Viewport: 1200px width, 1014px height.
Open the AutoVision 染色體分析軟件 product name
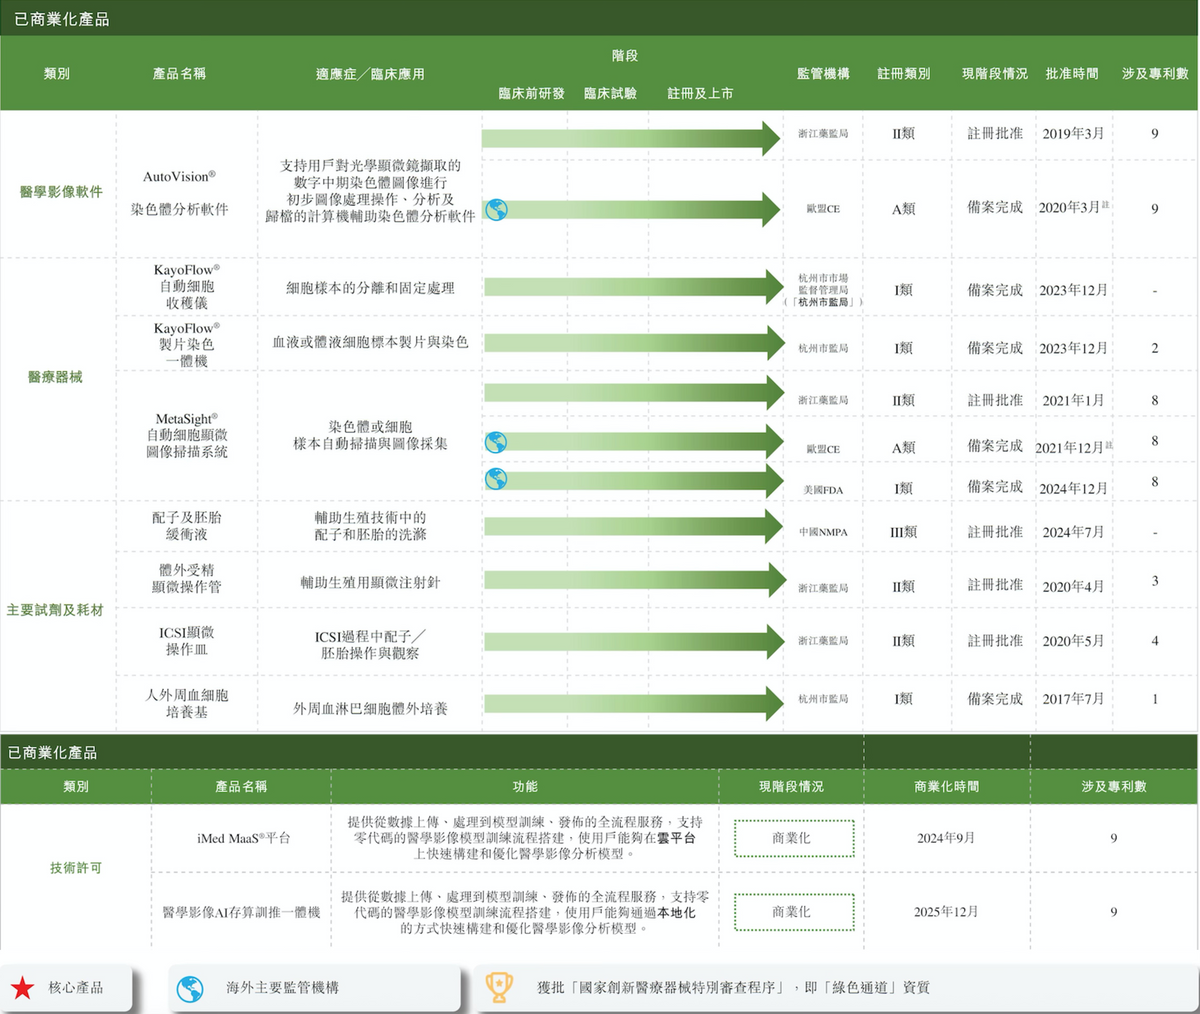click(x=180, y=193)
